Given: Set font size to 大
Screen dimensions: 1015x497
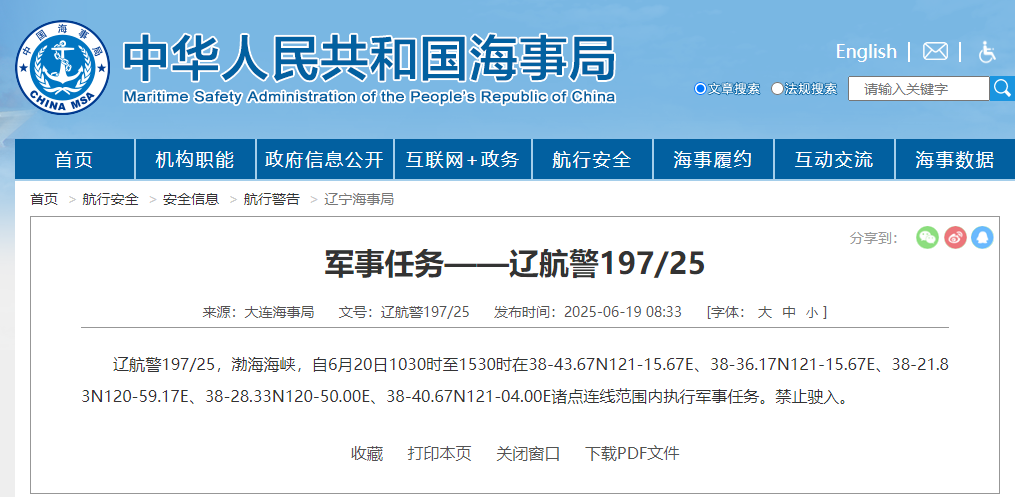Looking at the screenshot, I should (764, 312).
